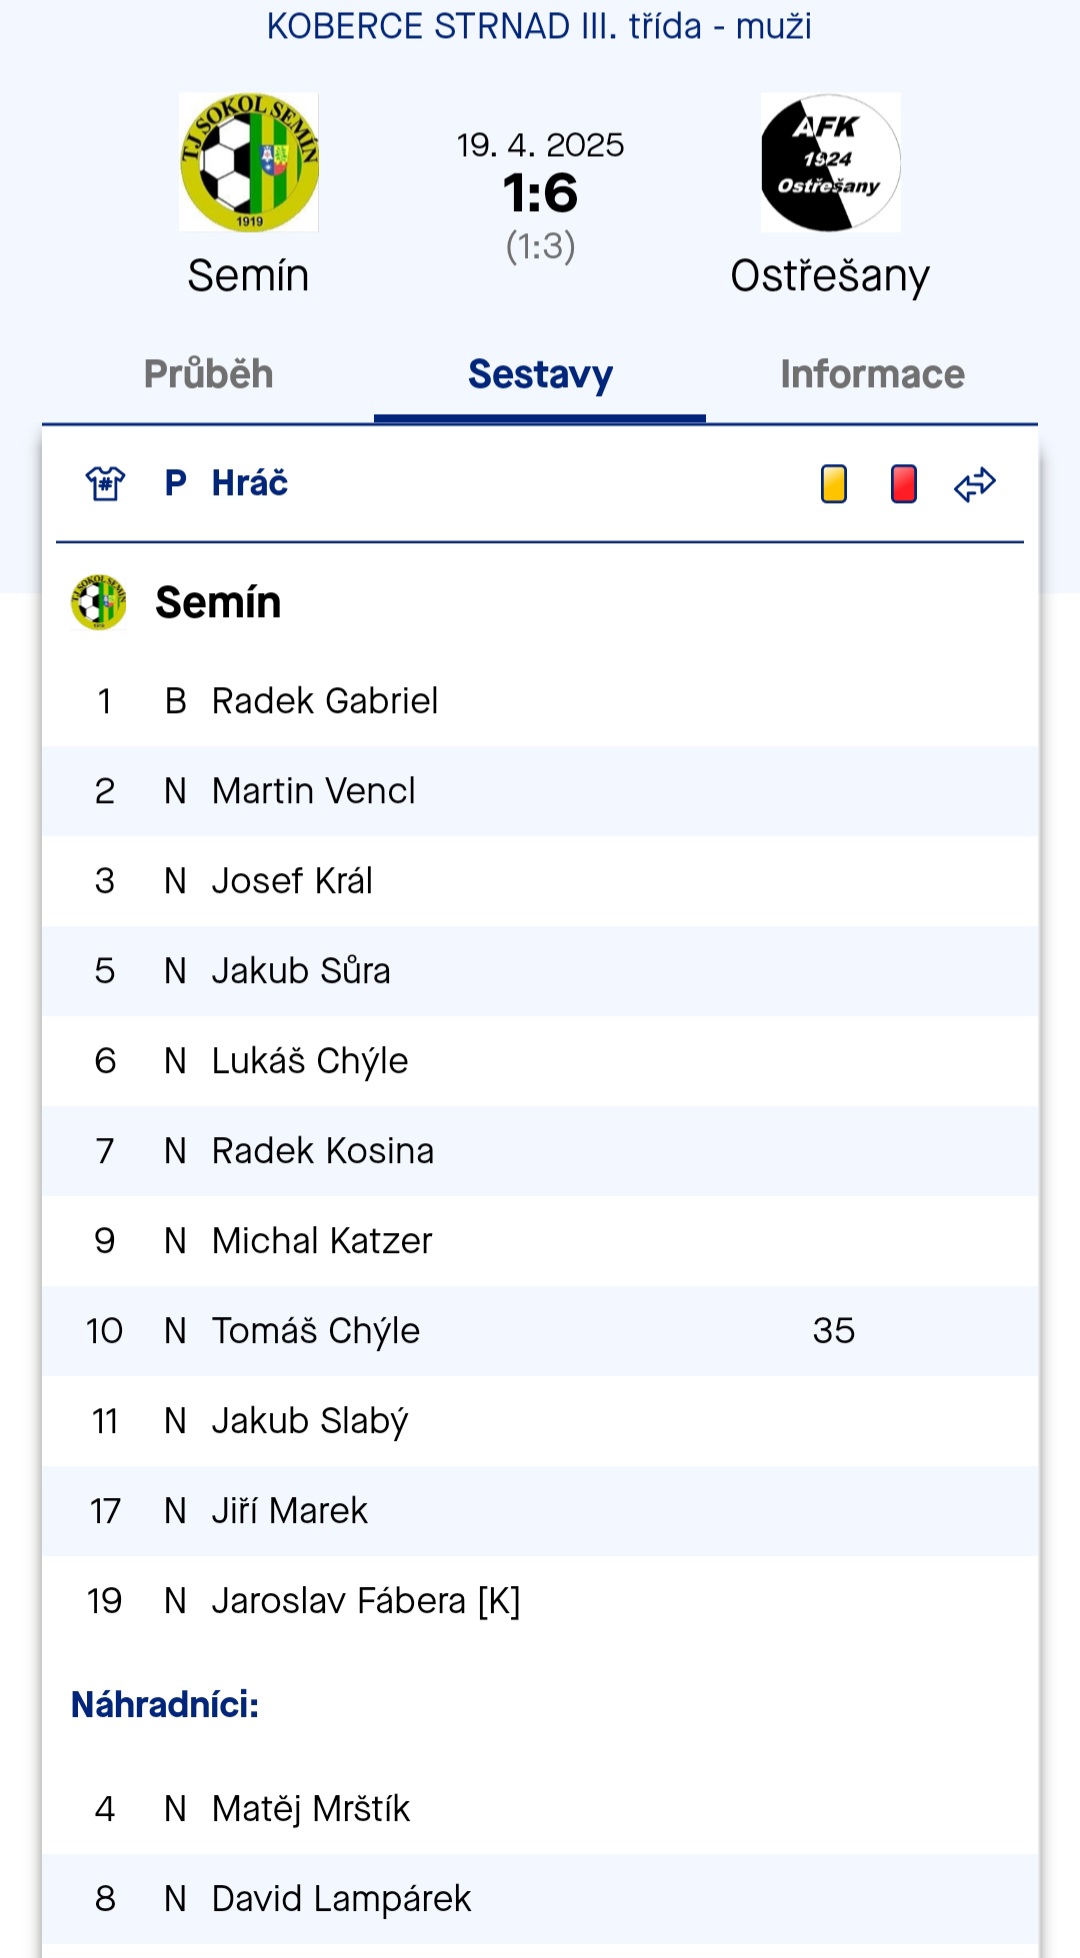This screenshot has height=1958, width=1080.
Task: Switch to the Průběh tab
Action: pos(208,374)
